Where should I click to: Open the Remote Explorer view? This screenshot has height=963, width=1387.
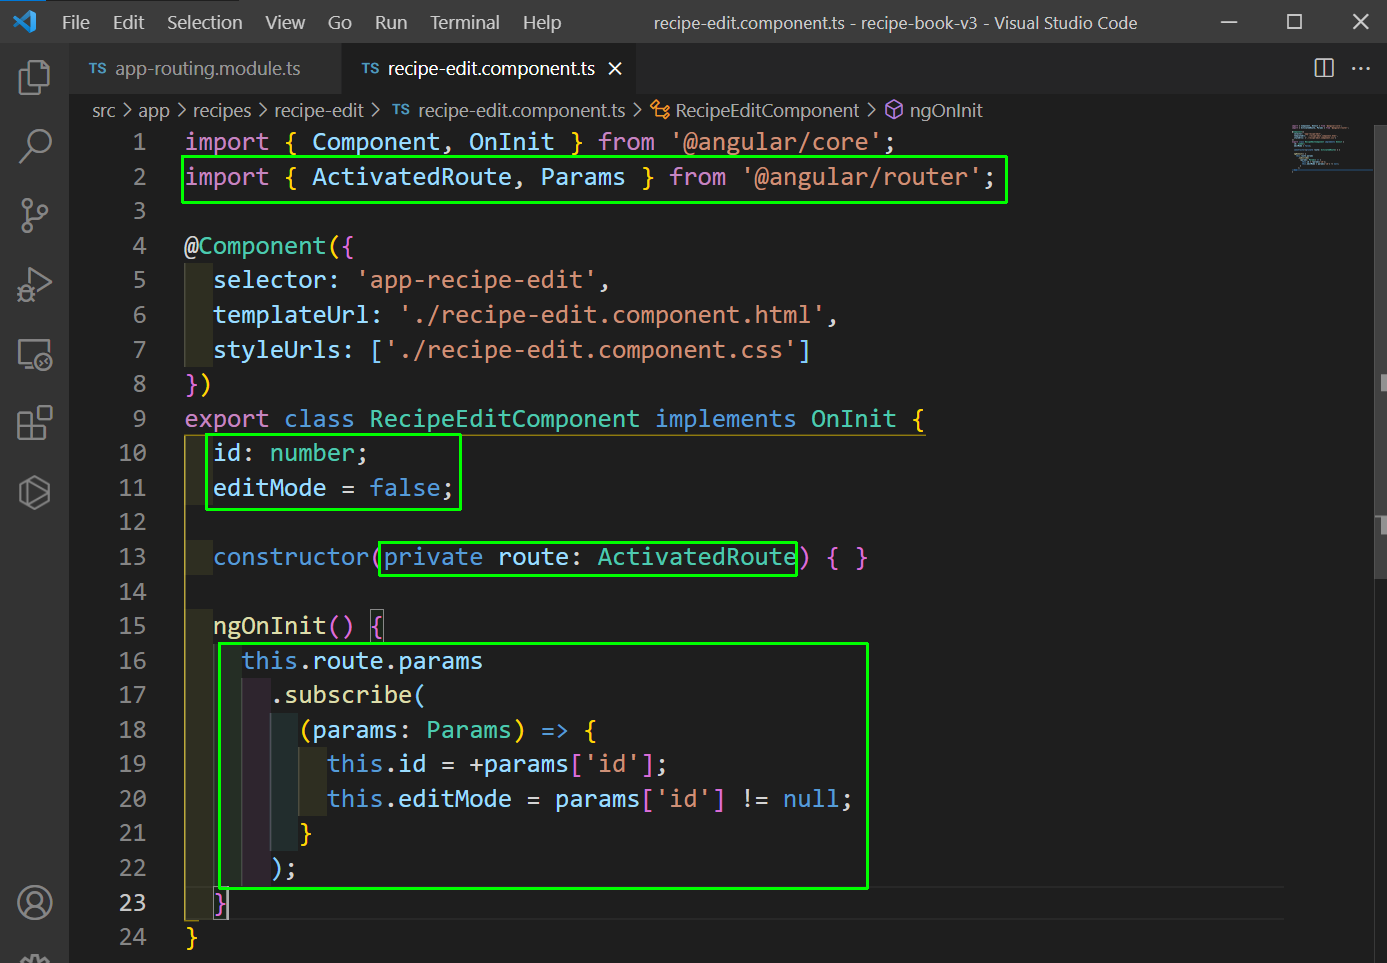click(x=34, y=354)
